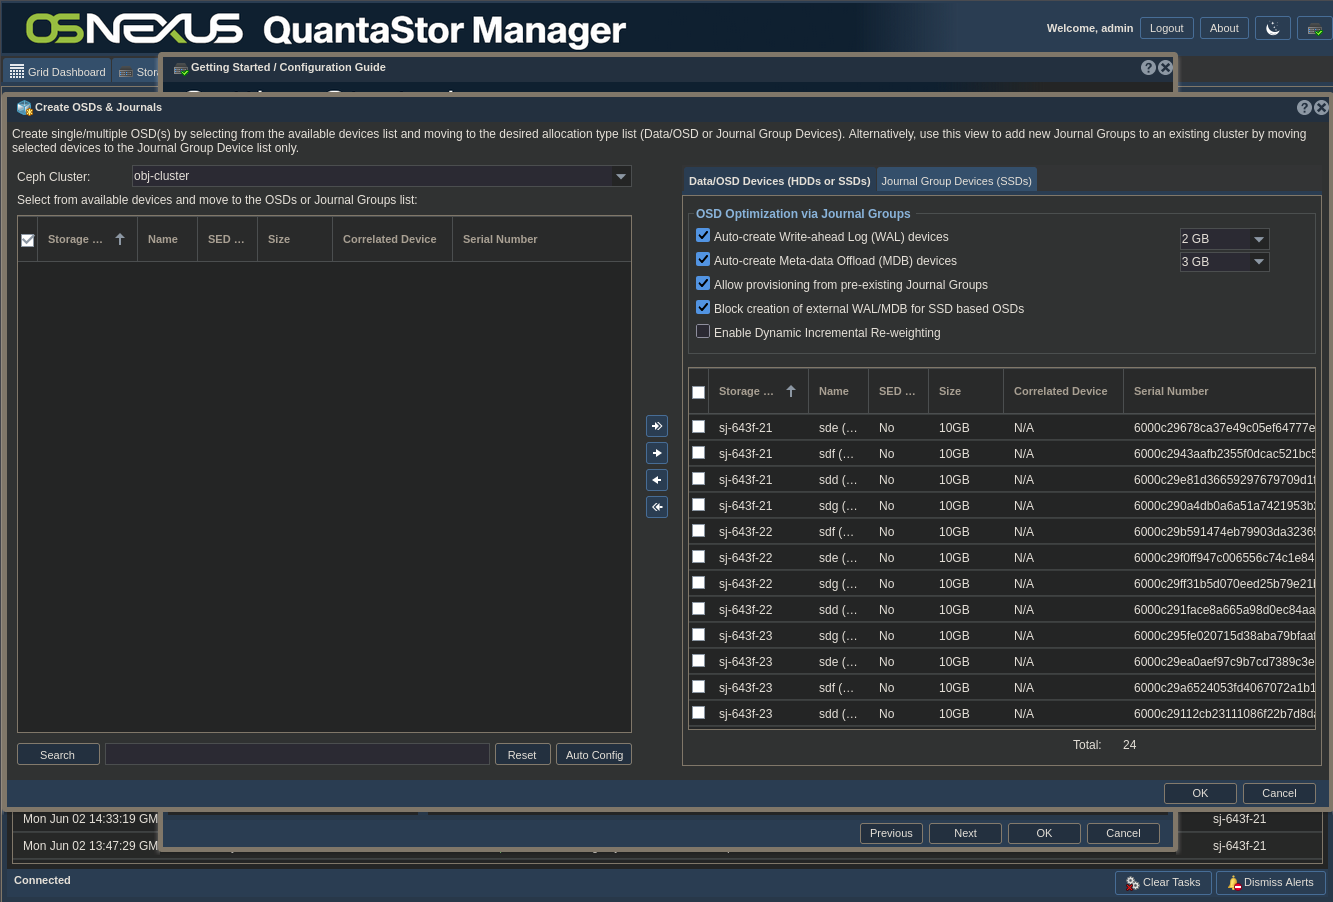Click the single left arrow move button
Screen dimensions: 1333x902
click(x=657, y=480)
